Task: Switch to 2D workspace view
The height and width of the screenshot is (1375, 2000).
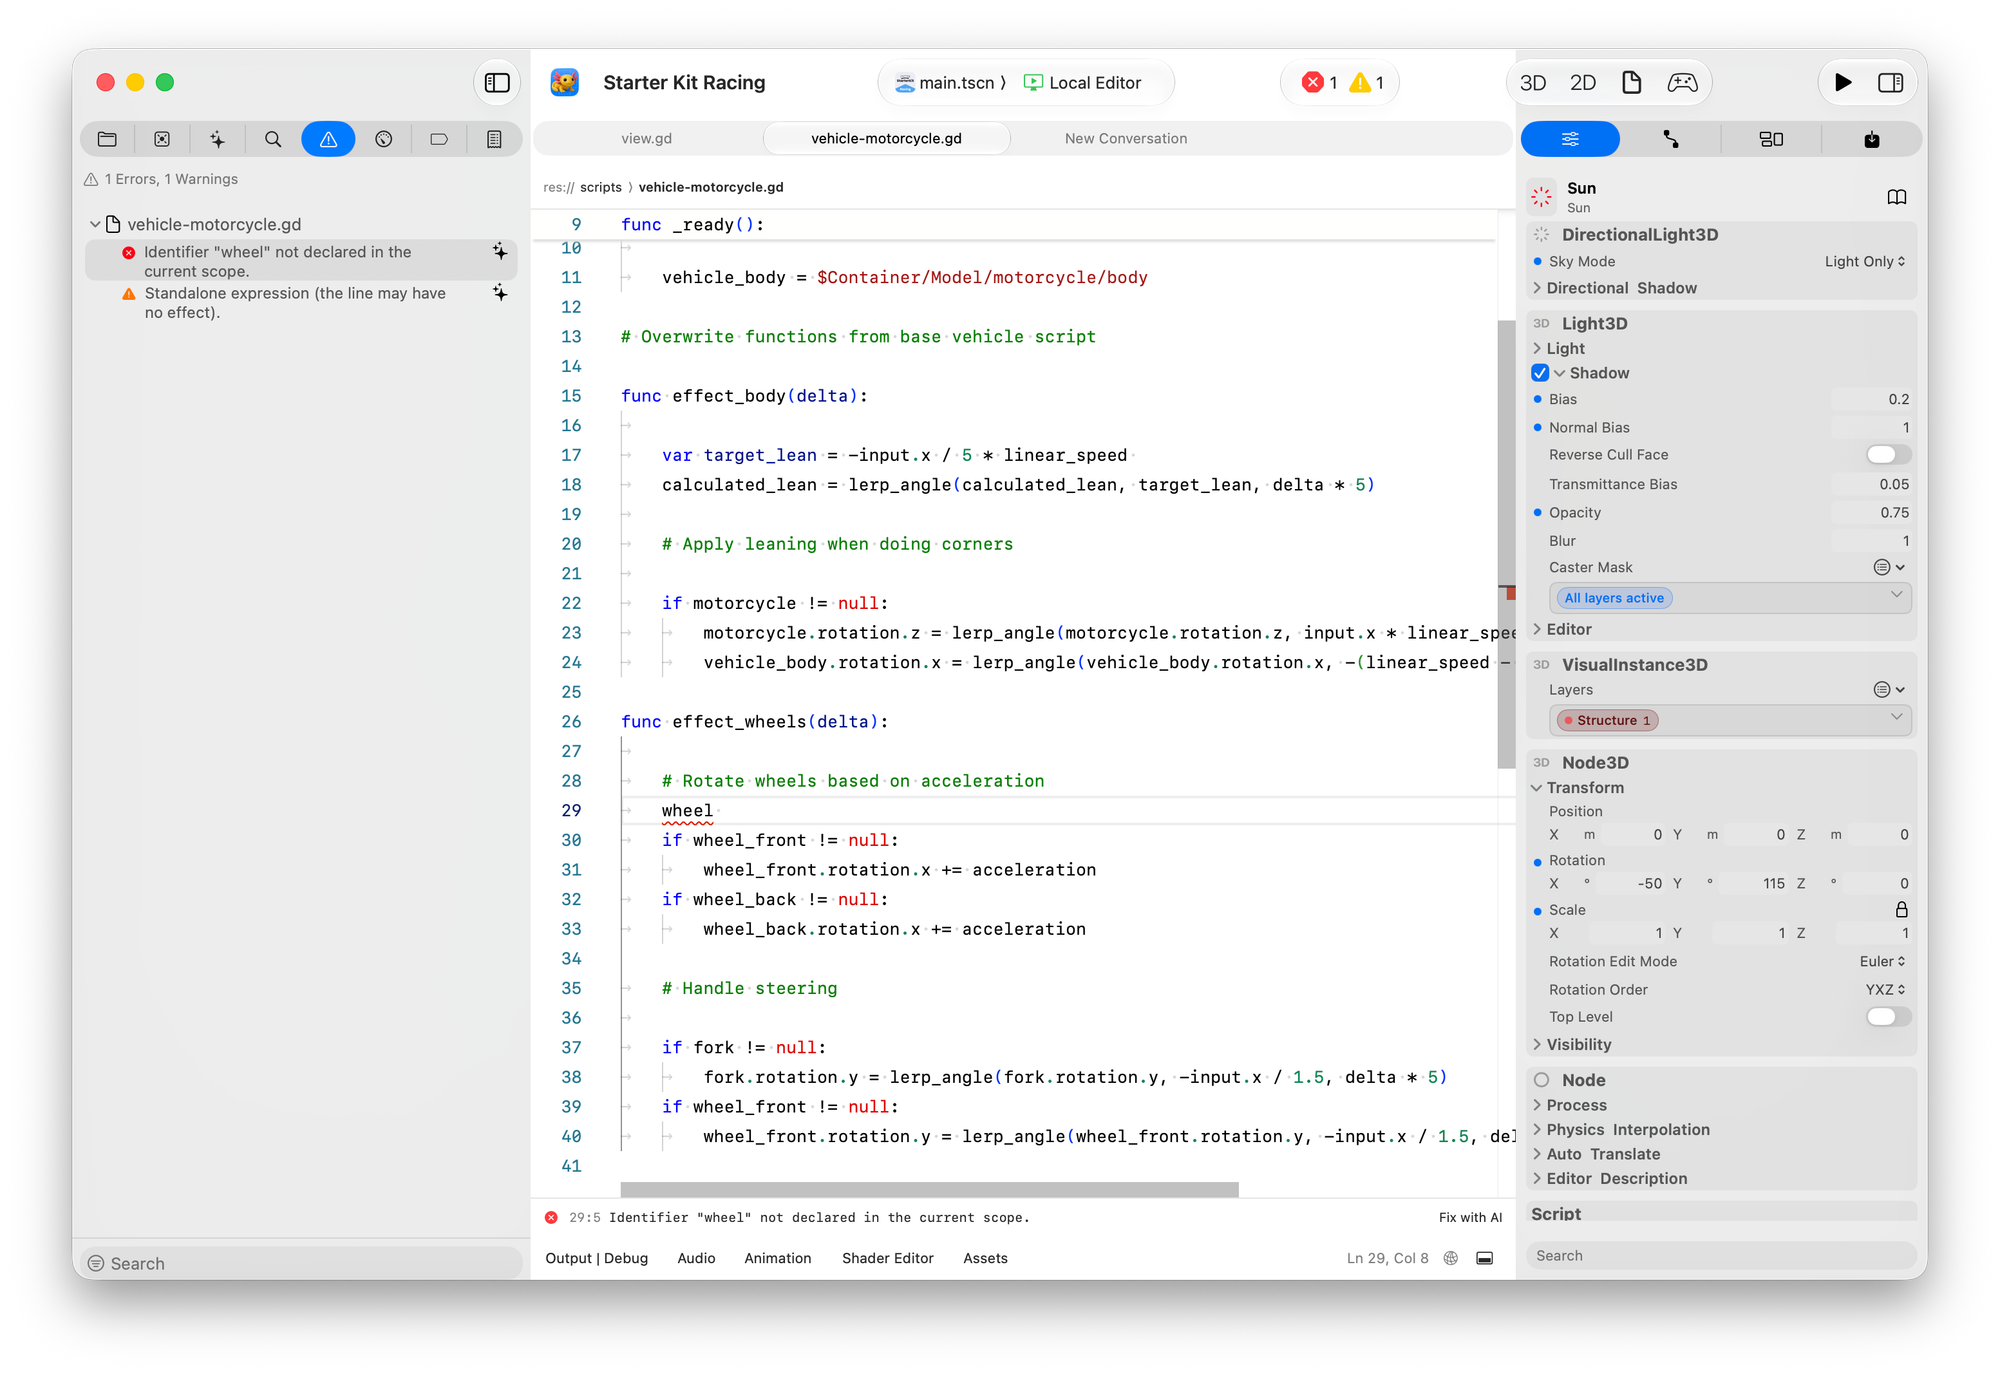Action: (1583, 83)
